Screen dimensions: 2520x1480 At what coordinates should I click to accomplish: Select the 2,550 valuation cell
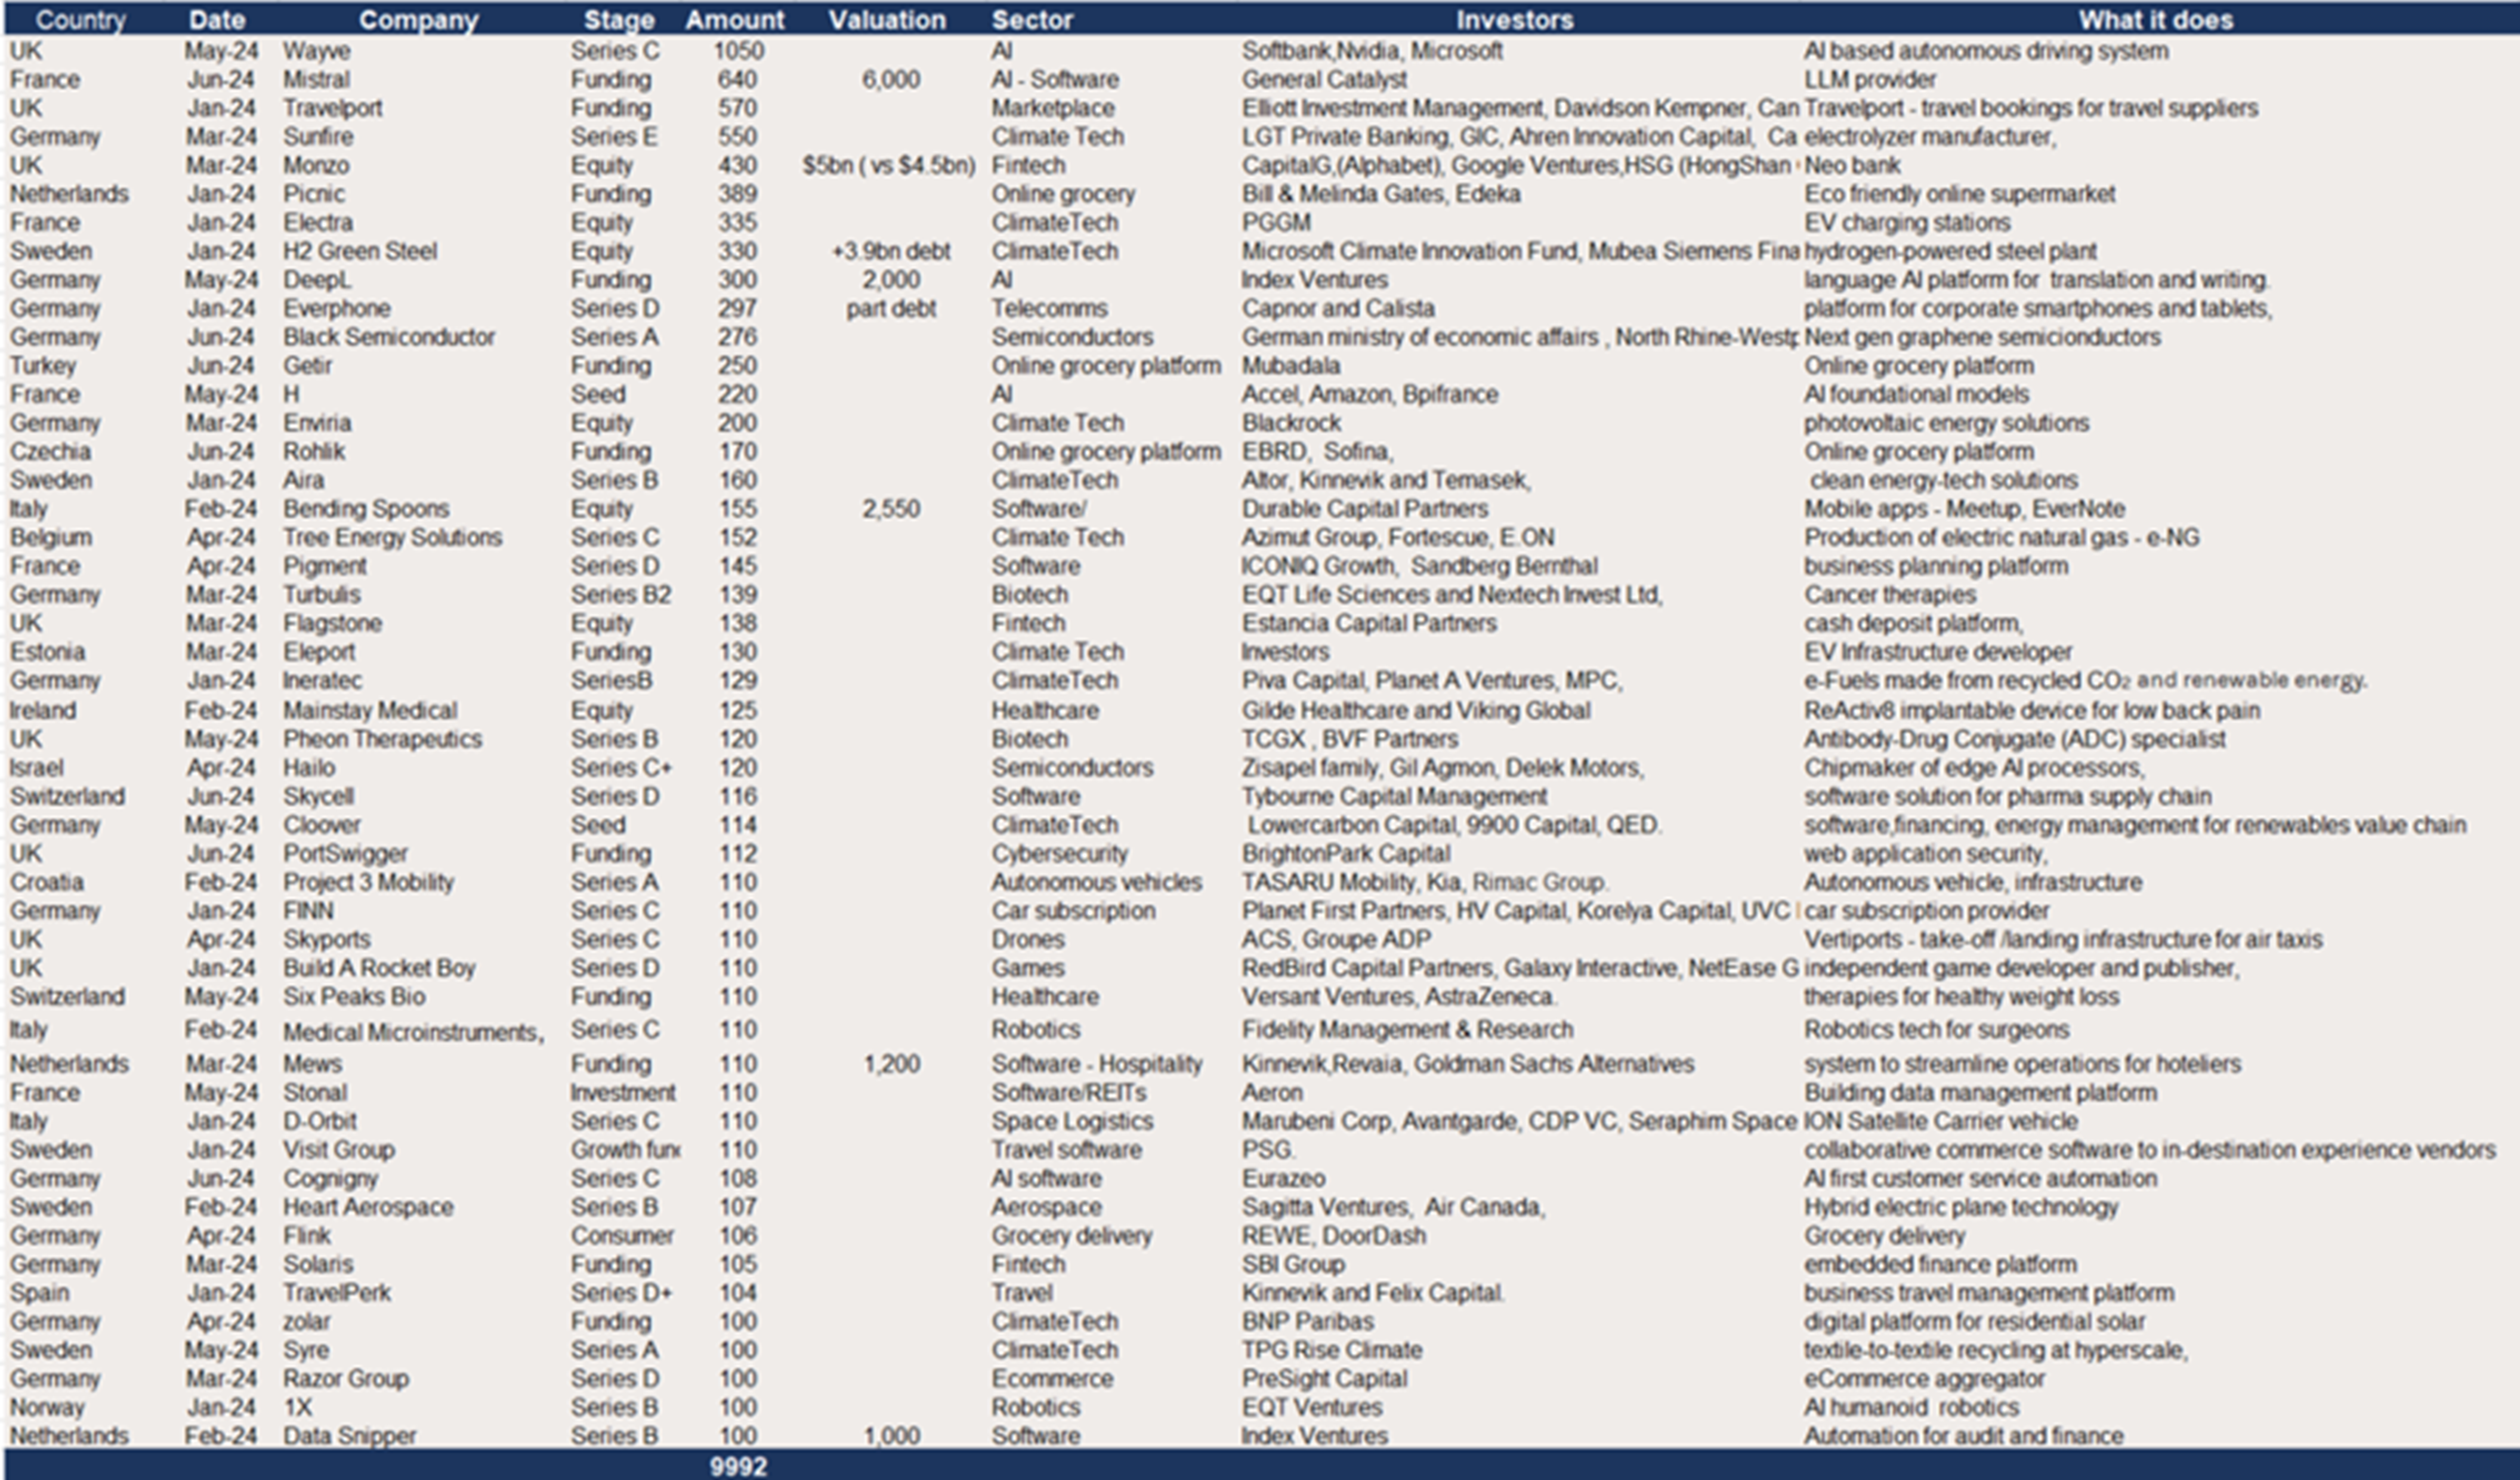891,509
